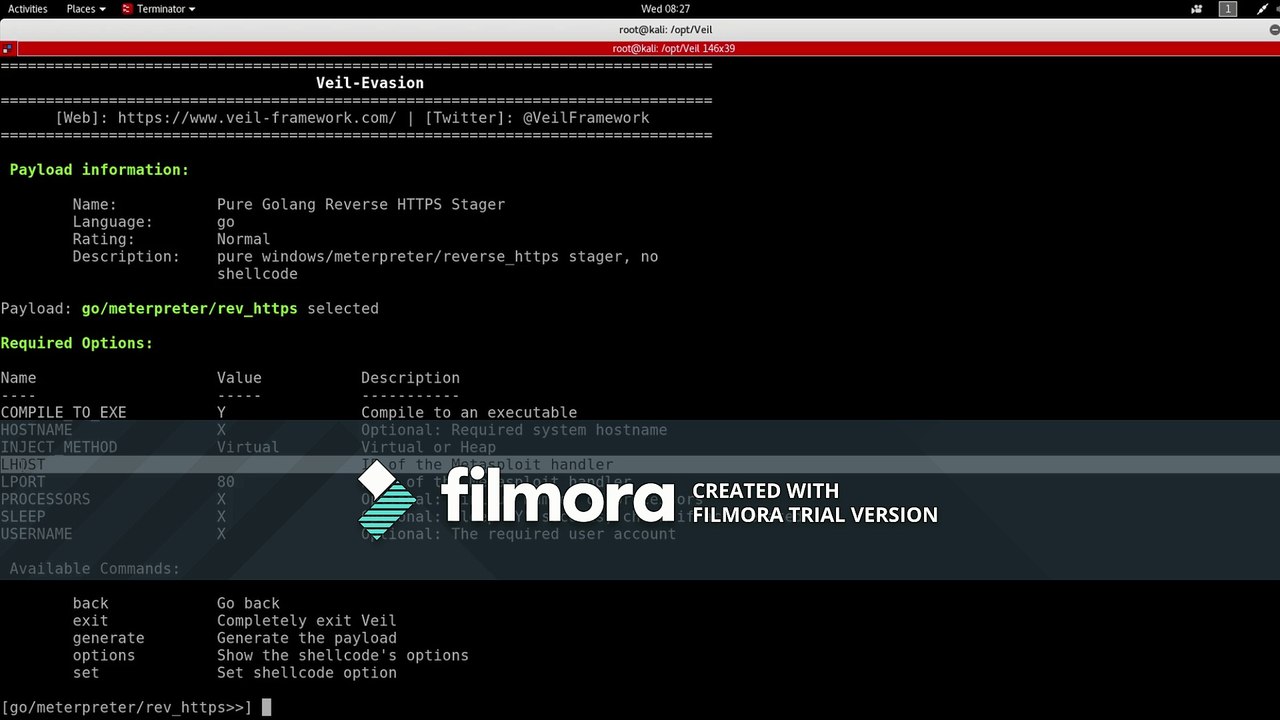Click the 'Name' column header
Screen dimensions: 1280x720
point(18,378)
